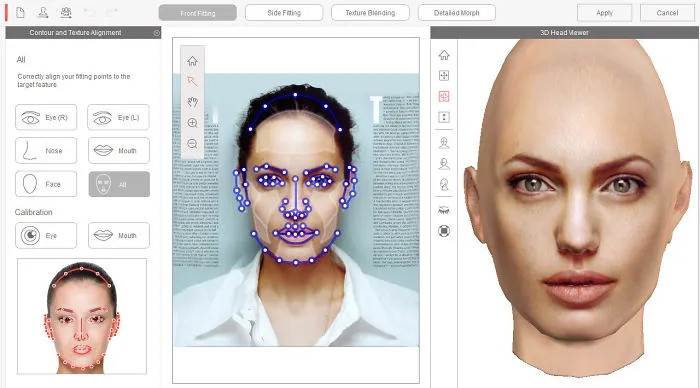
Task: Click the move/pan arrows icon in 3D viewer
Action: pos(444,75)
